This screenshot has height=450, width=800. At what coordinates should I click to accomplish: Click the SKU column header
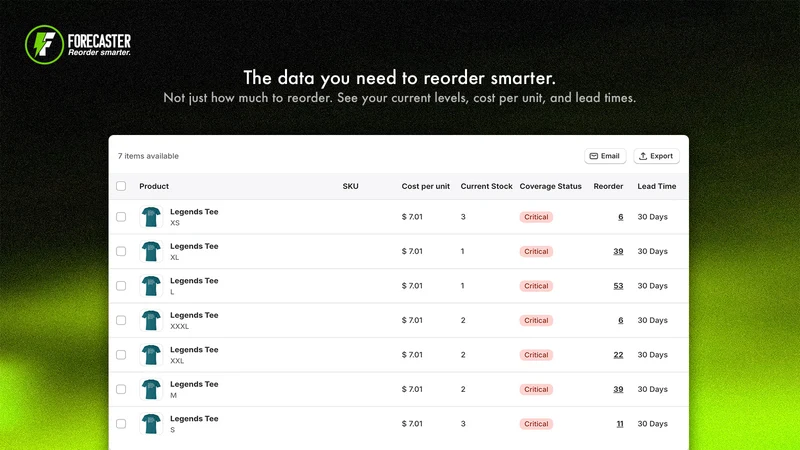pyautogui.click(x=351, y=186)
